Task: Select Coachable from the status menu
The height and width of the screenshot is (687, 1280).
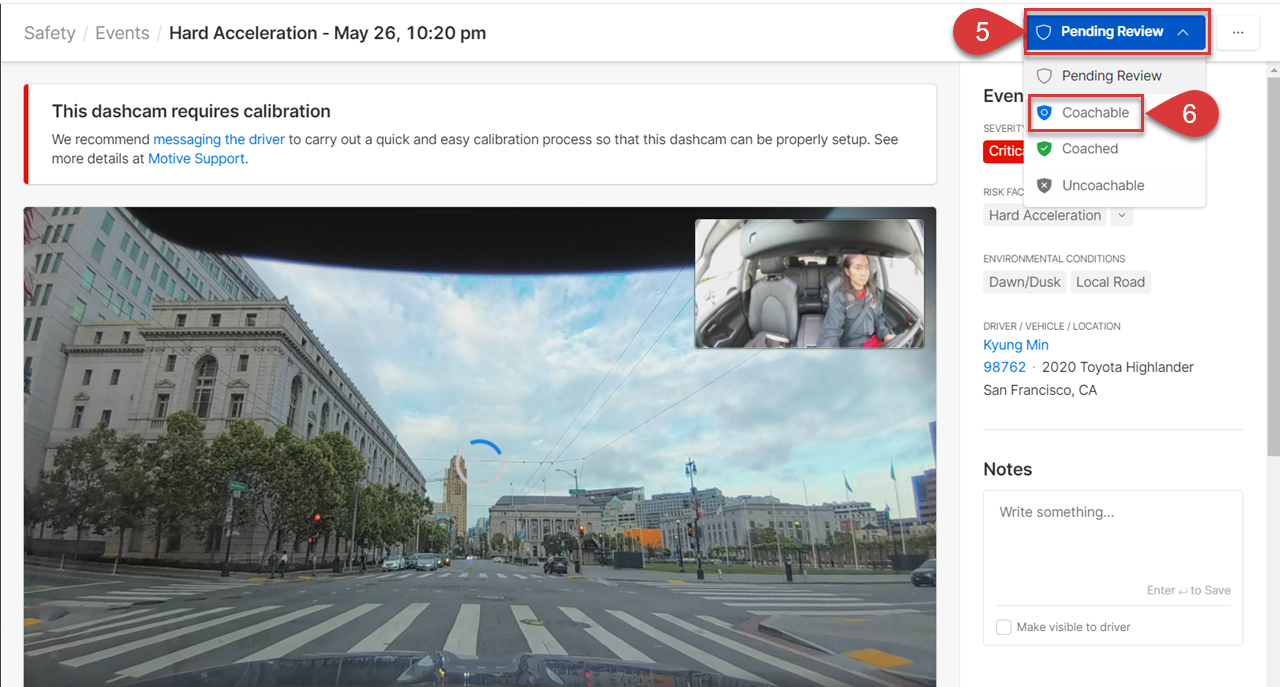Action: click(1095, 113)
